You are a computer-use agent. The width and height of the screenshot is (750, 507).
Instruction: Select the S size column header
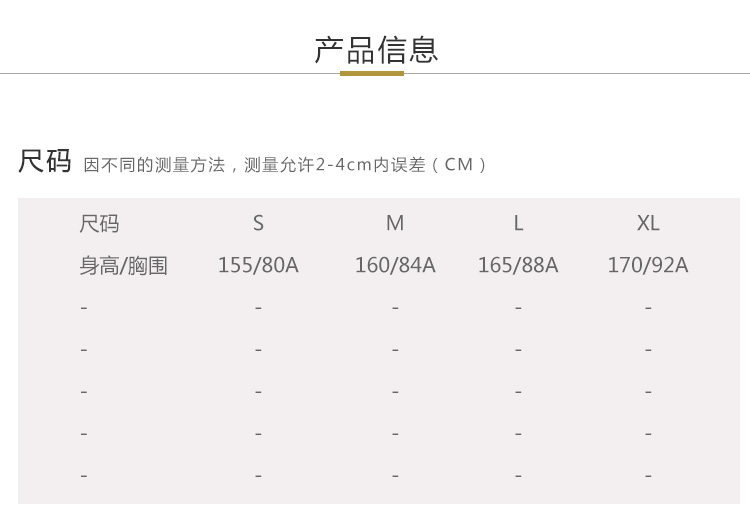[258, 224]
